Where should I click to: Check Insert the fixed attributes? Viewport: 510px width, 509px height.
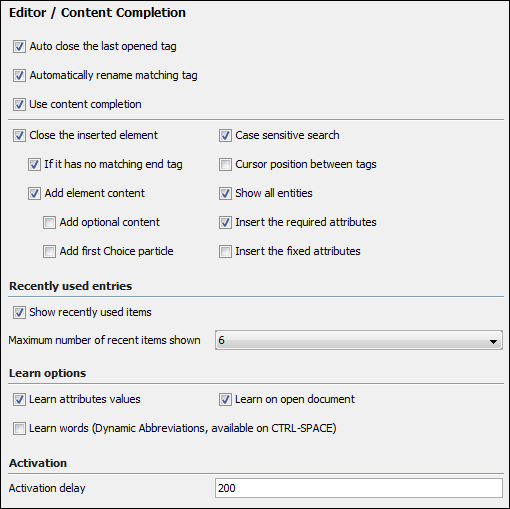225,252
